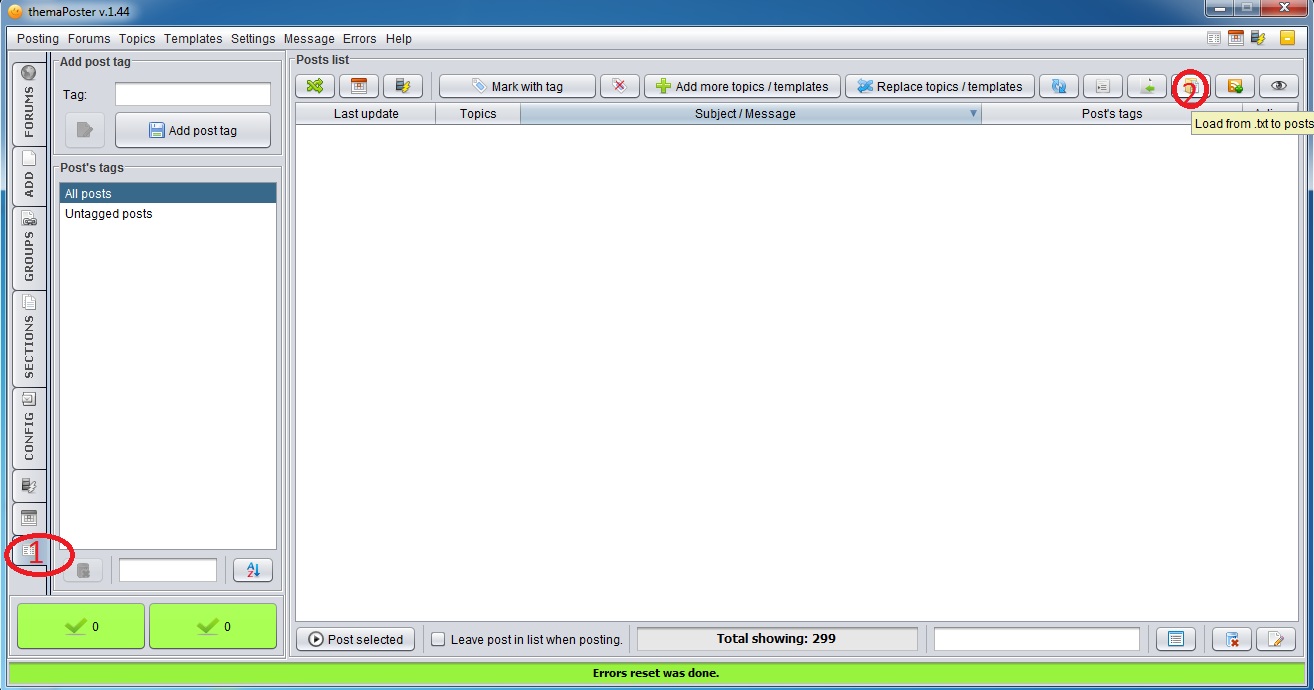This screenshot has height=690, width=1314.
Task: Open the posts list sidebar tab at bottom
Action: 29,551
